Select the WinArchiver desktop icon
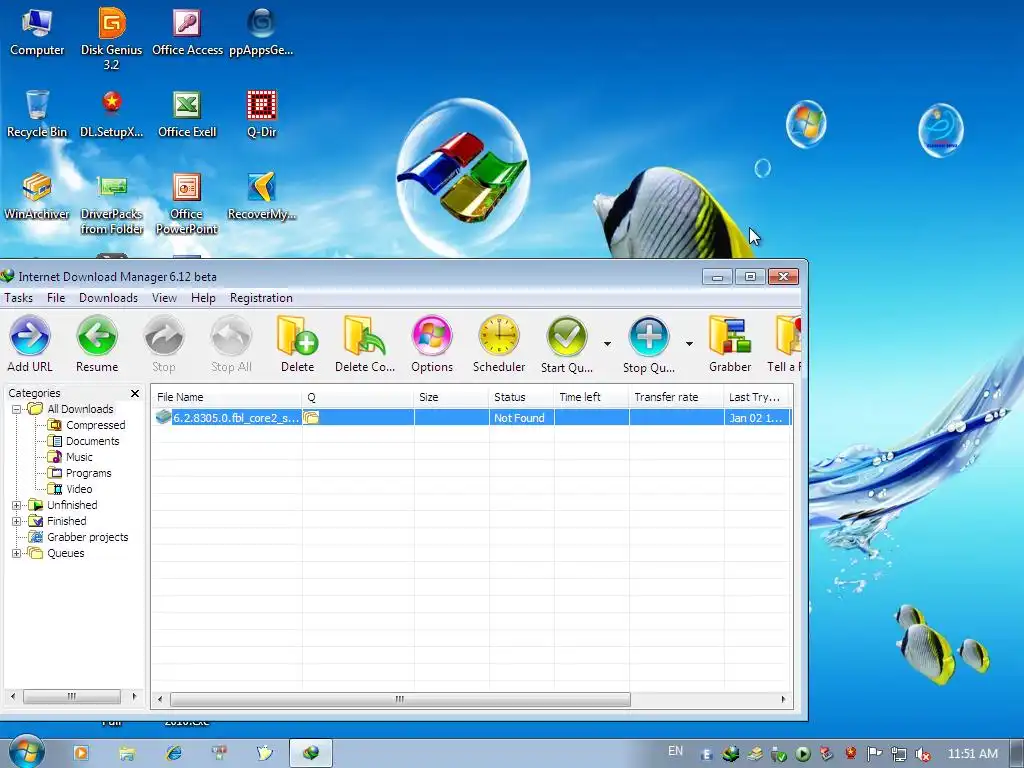Viewport: 1024px width, 768px height. click(37, 196)
